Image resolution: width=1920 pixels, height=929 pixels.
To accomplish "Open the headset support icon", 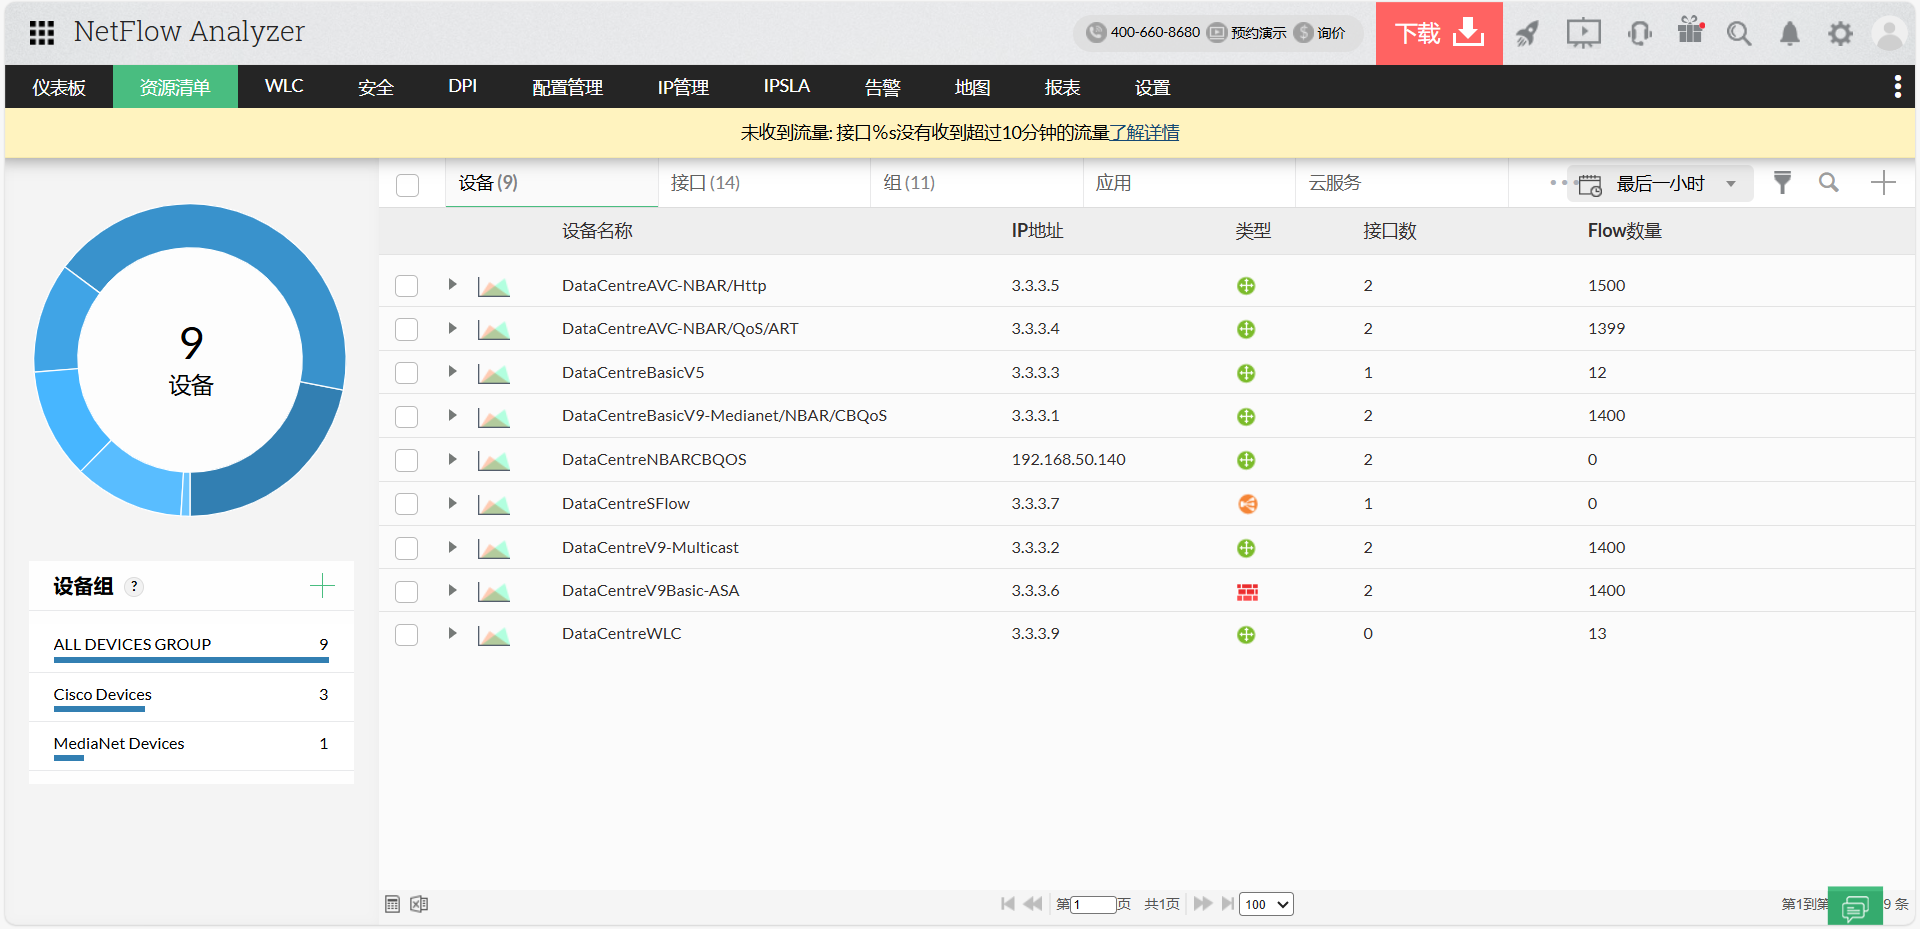I will coord(1639,34).
